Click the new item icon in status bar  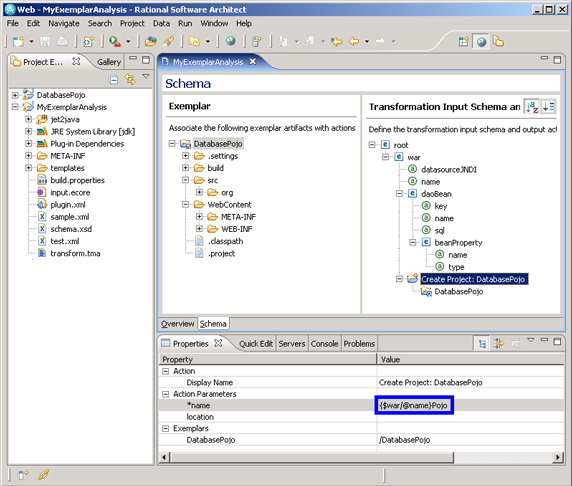coord(24,475)
